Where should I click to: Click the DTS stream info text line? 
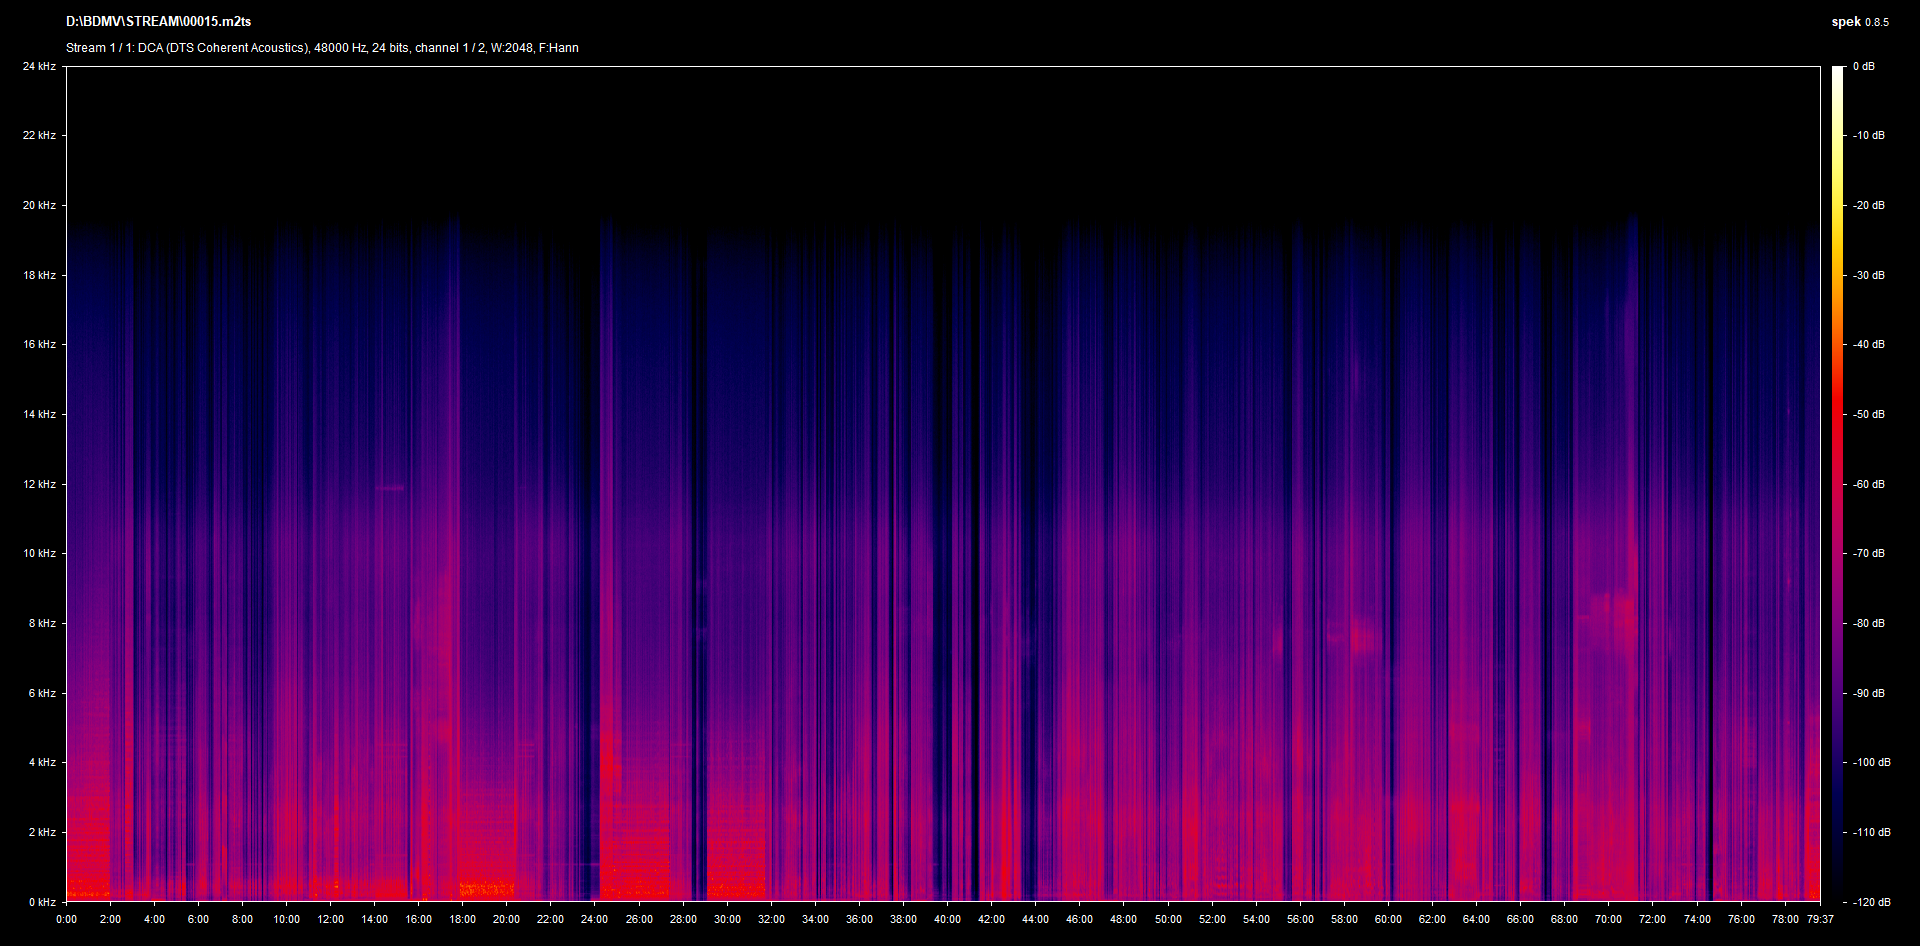(x=322, y=48)
